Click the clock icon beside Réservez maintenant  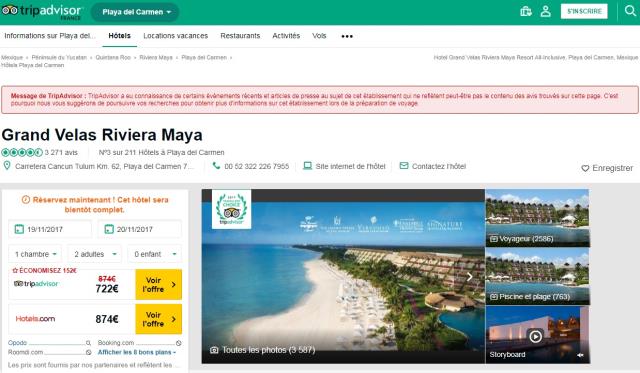pyautogui.click(x=26, y=200)
